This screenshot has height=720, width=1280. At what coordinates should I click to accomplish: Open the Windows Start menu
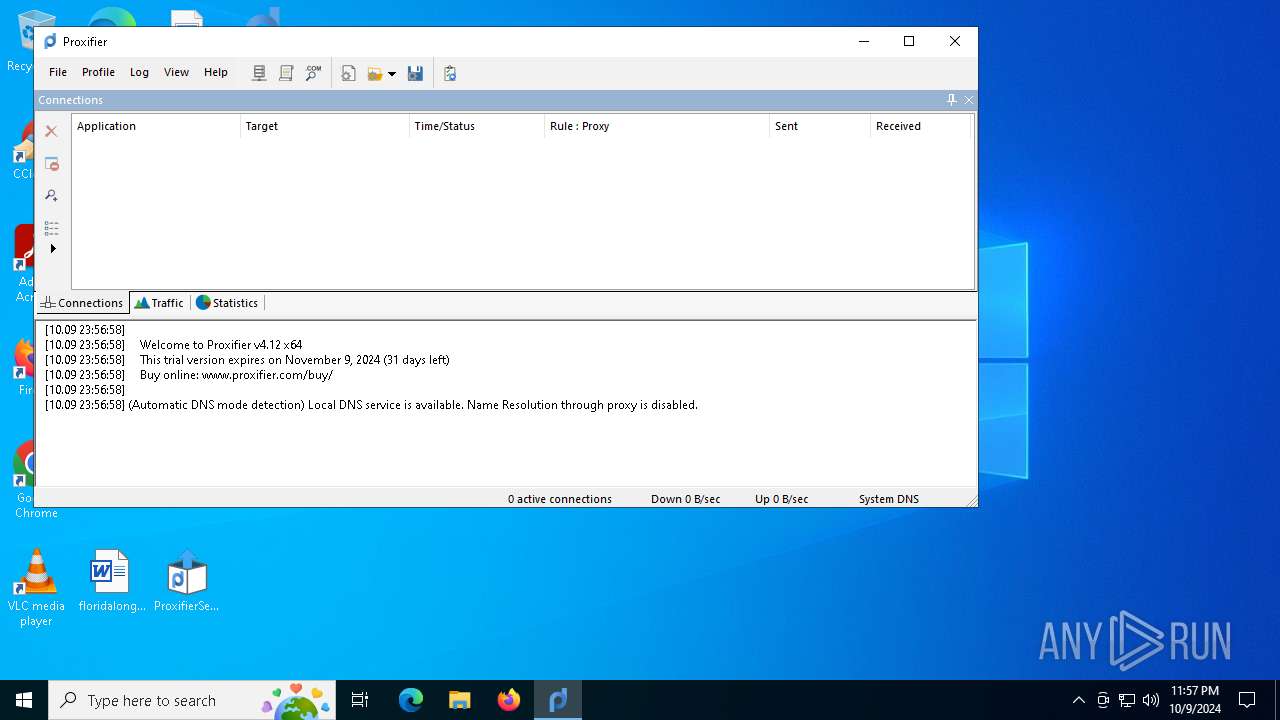click(24, 700)
